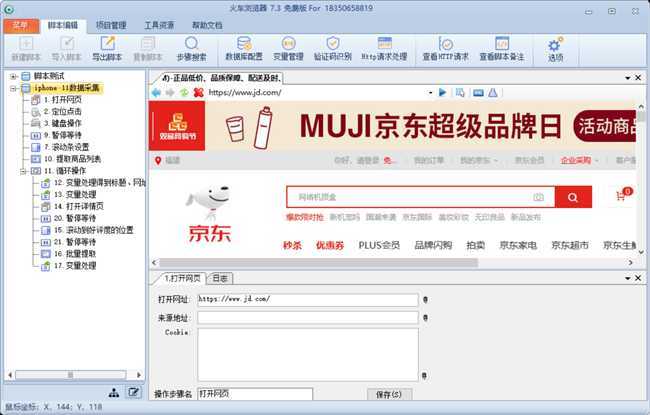The image size is (650, 415).
Task: Open the browser panel tab list dropdown arrow
Action: pos(628,78)
